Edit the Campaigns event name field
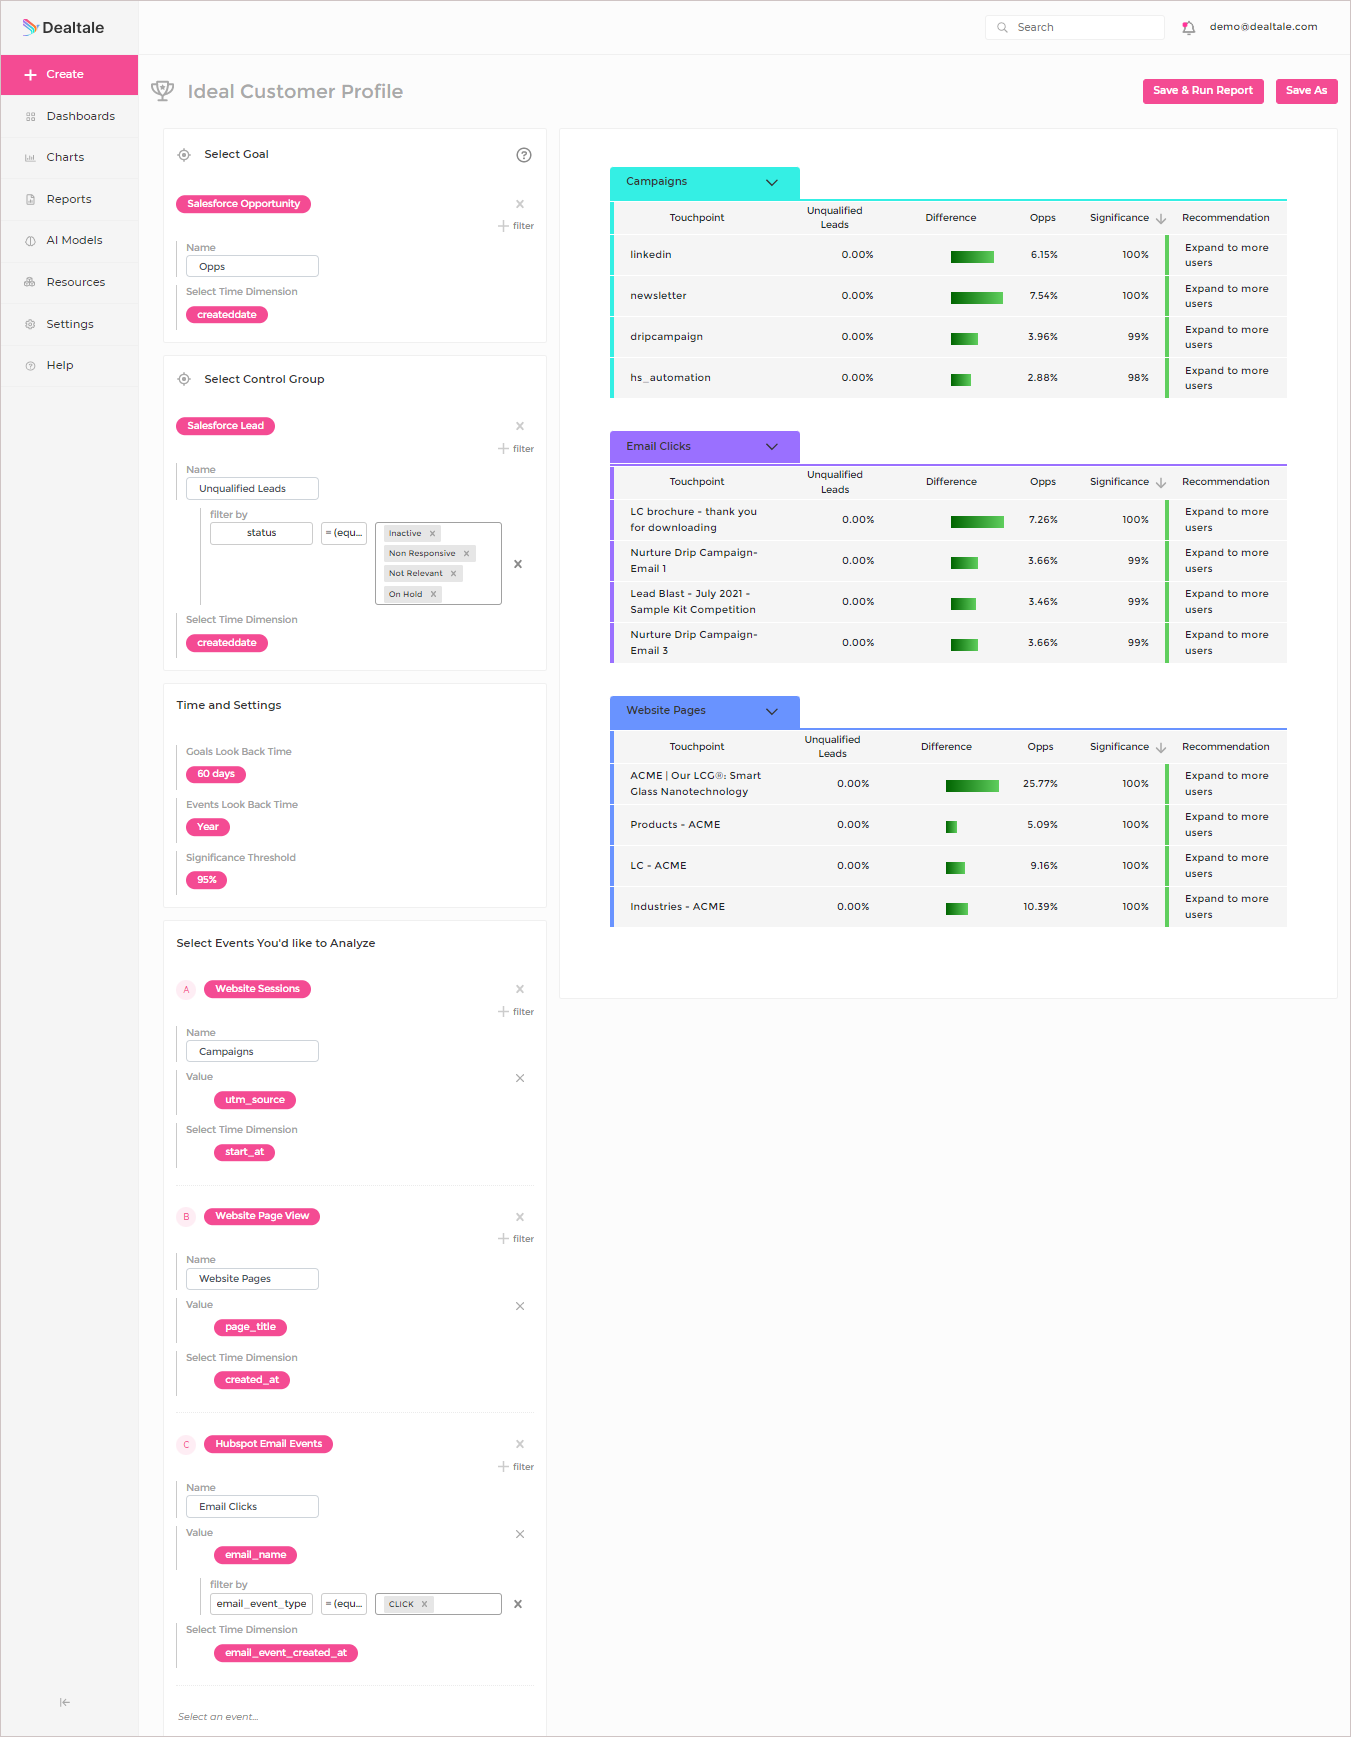1351x1737 pixels. click(252, 1052)
